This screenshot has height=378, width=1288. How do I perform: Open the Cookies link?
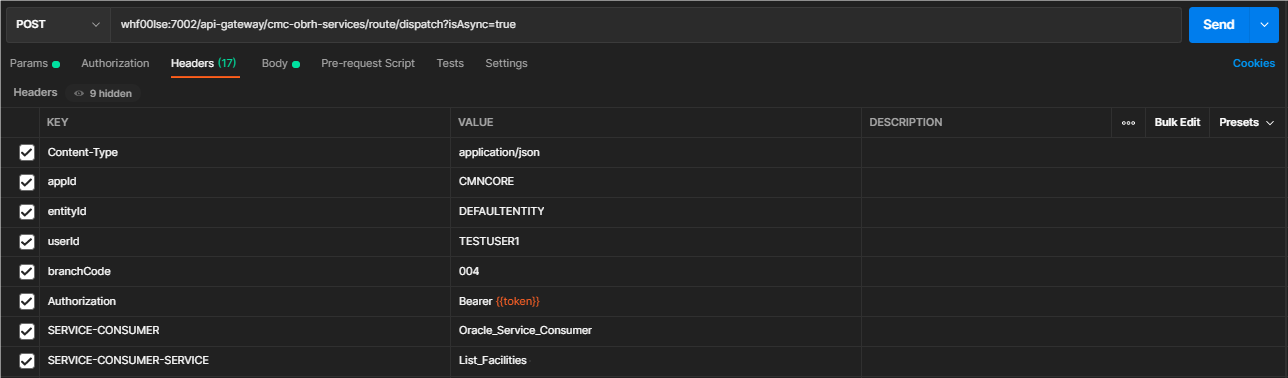[x=1254, y=63]
